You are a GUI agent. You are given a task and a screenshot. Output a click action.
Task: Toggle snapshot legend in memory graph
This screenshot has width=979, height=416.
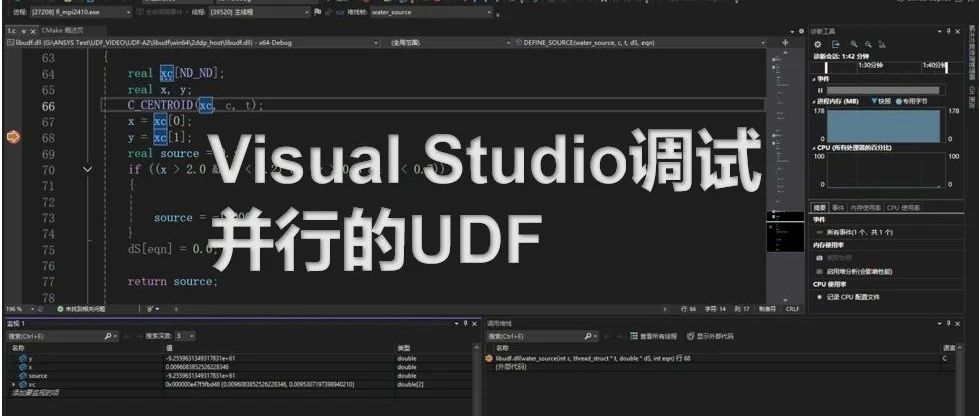click(881, 101)
